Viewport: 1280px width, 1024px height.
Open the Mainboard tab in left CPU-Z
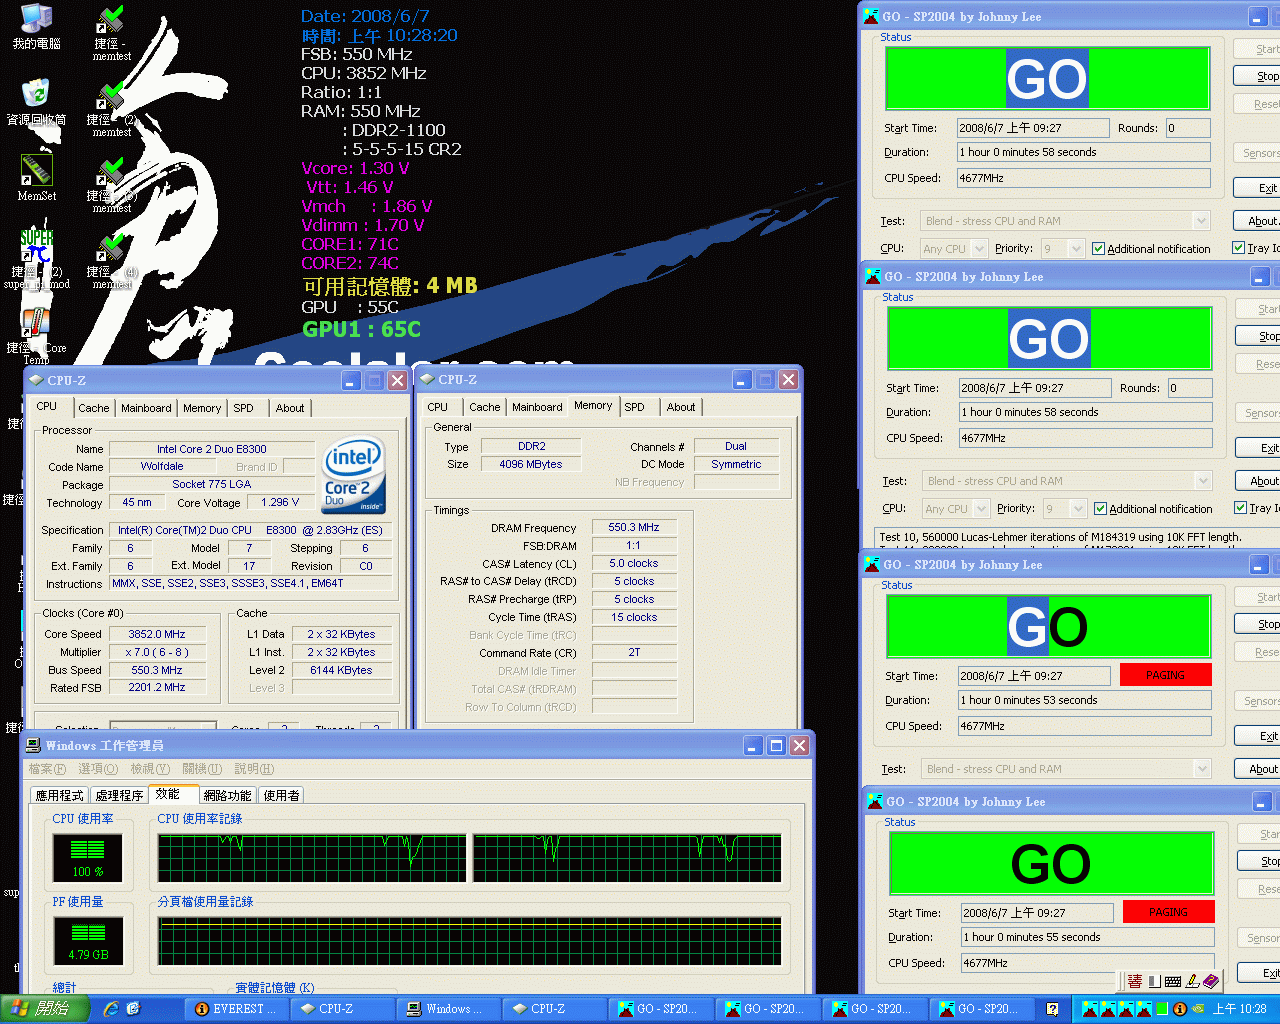146,408
